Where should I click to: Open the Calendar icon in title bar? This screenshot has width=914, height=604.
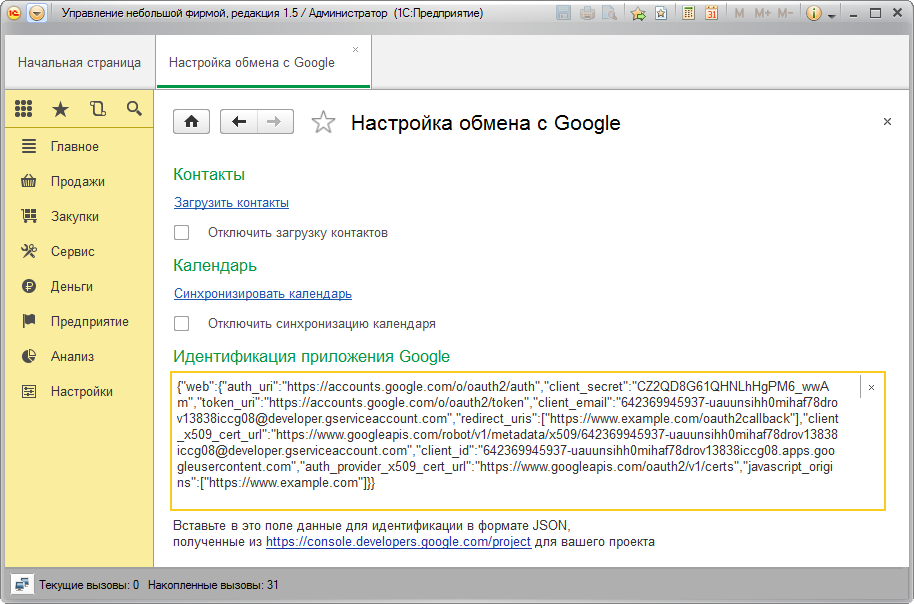pyautogui.click(x=711, y=13)
